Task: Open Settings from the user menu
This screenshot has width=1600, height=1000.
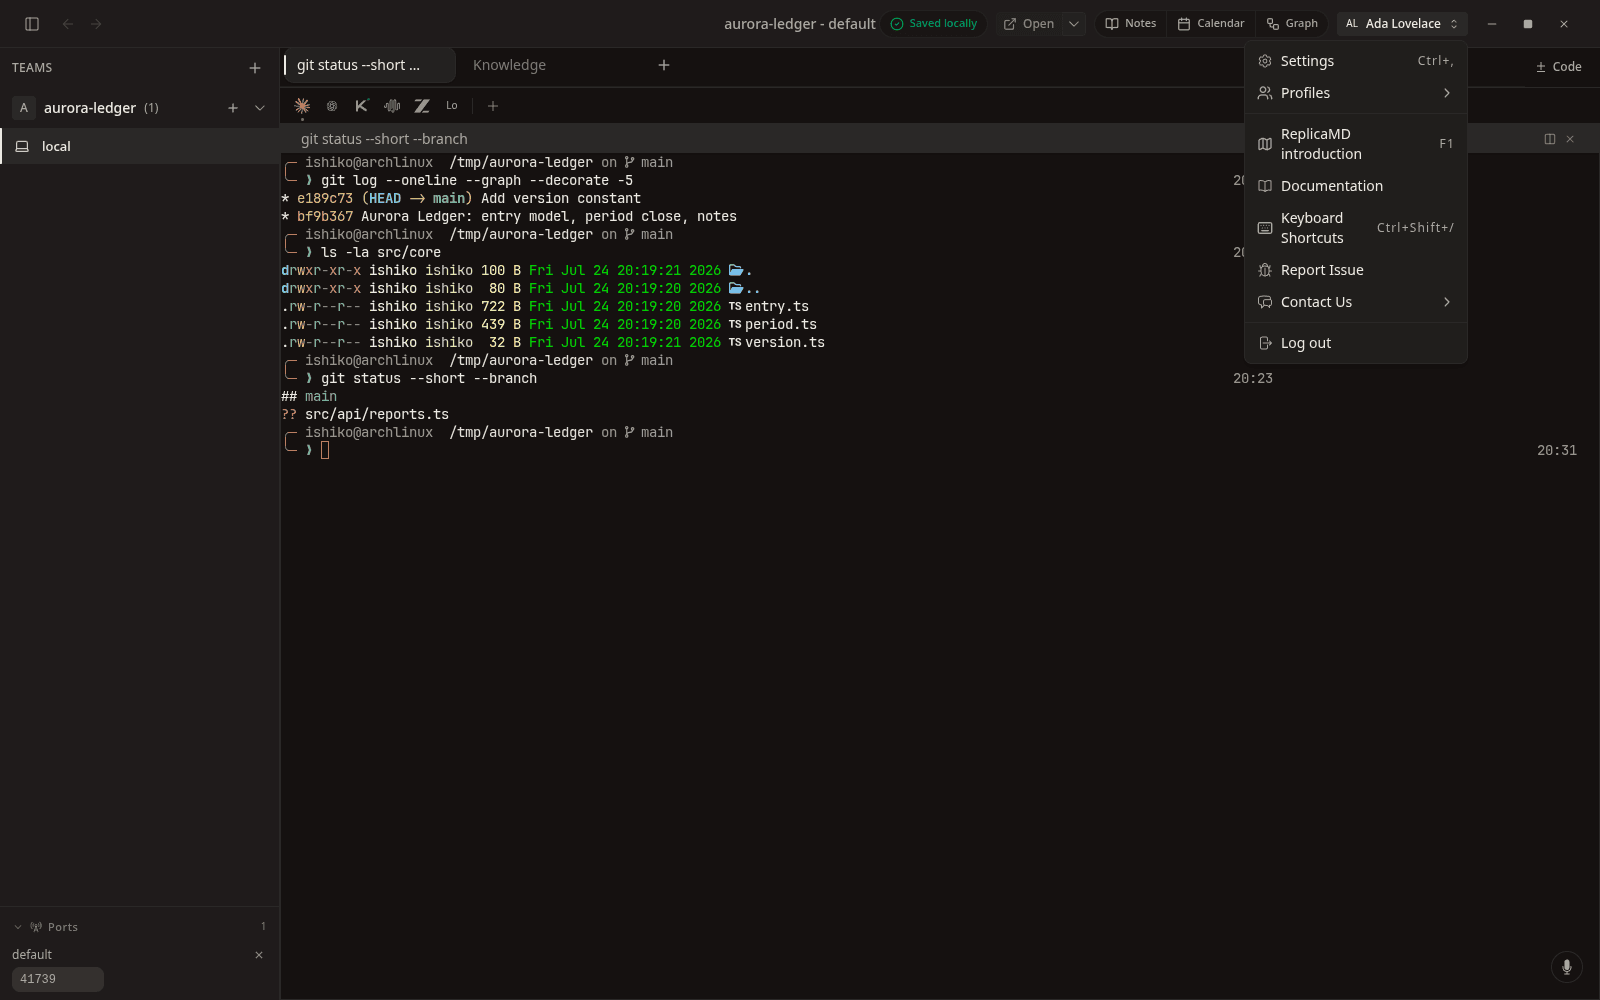Action: (1356, 61)
